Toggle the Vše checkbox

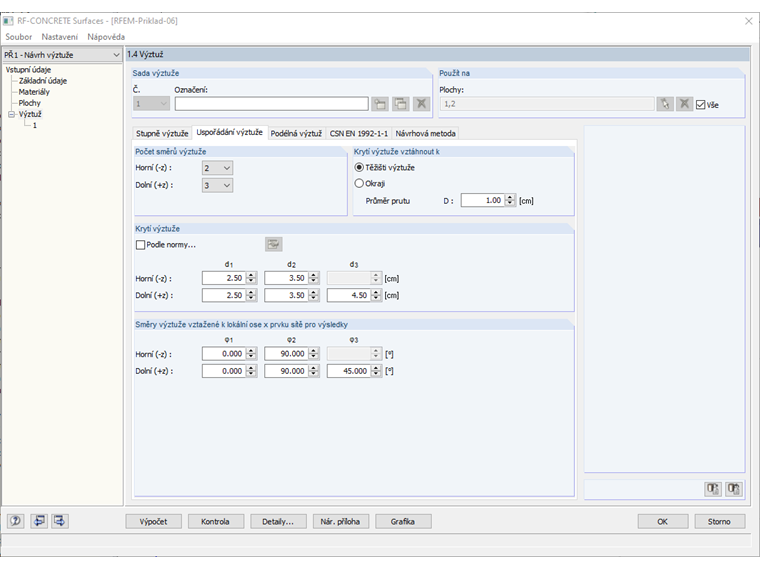(x=700, y=105)
